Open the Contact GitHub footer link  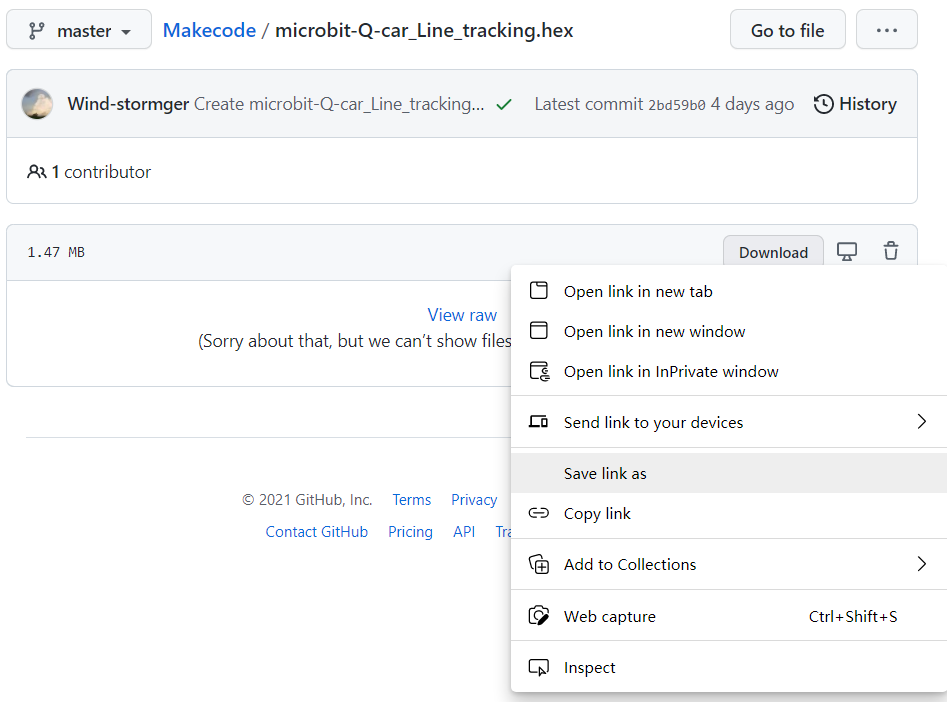click(x=316, y=532)
